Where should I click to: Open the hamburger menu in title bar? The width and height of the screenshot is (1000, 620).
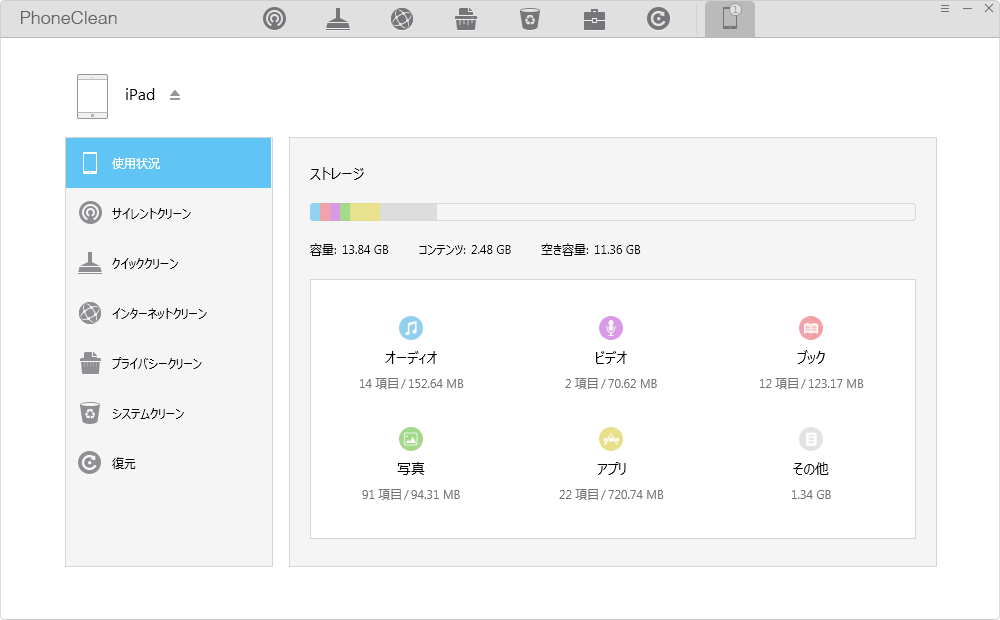click(x=945, y=8)
